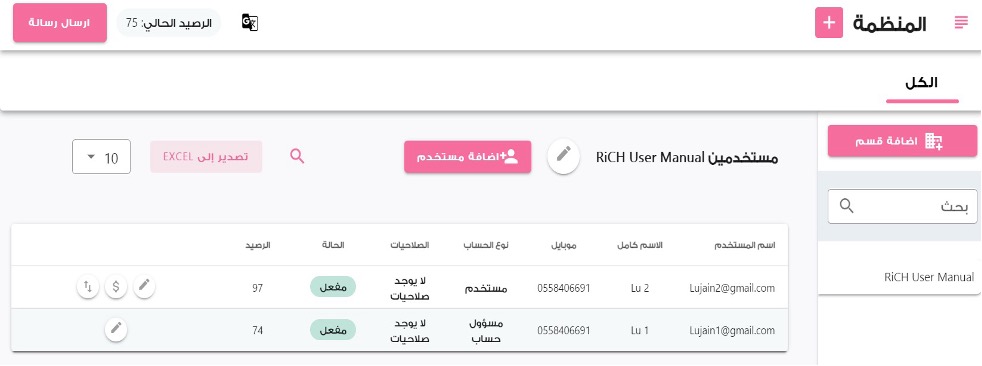Edit the Lujain2@gmail.com user row pencil
The height and width of the screenshot is (366, 982).
point(144,286)
